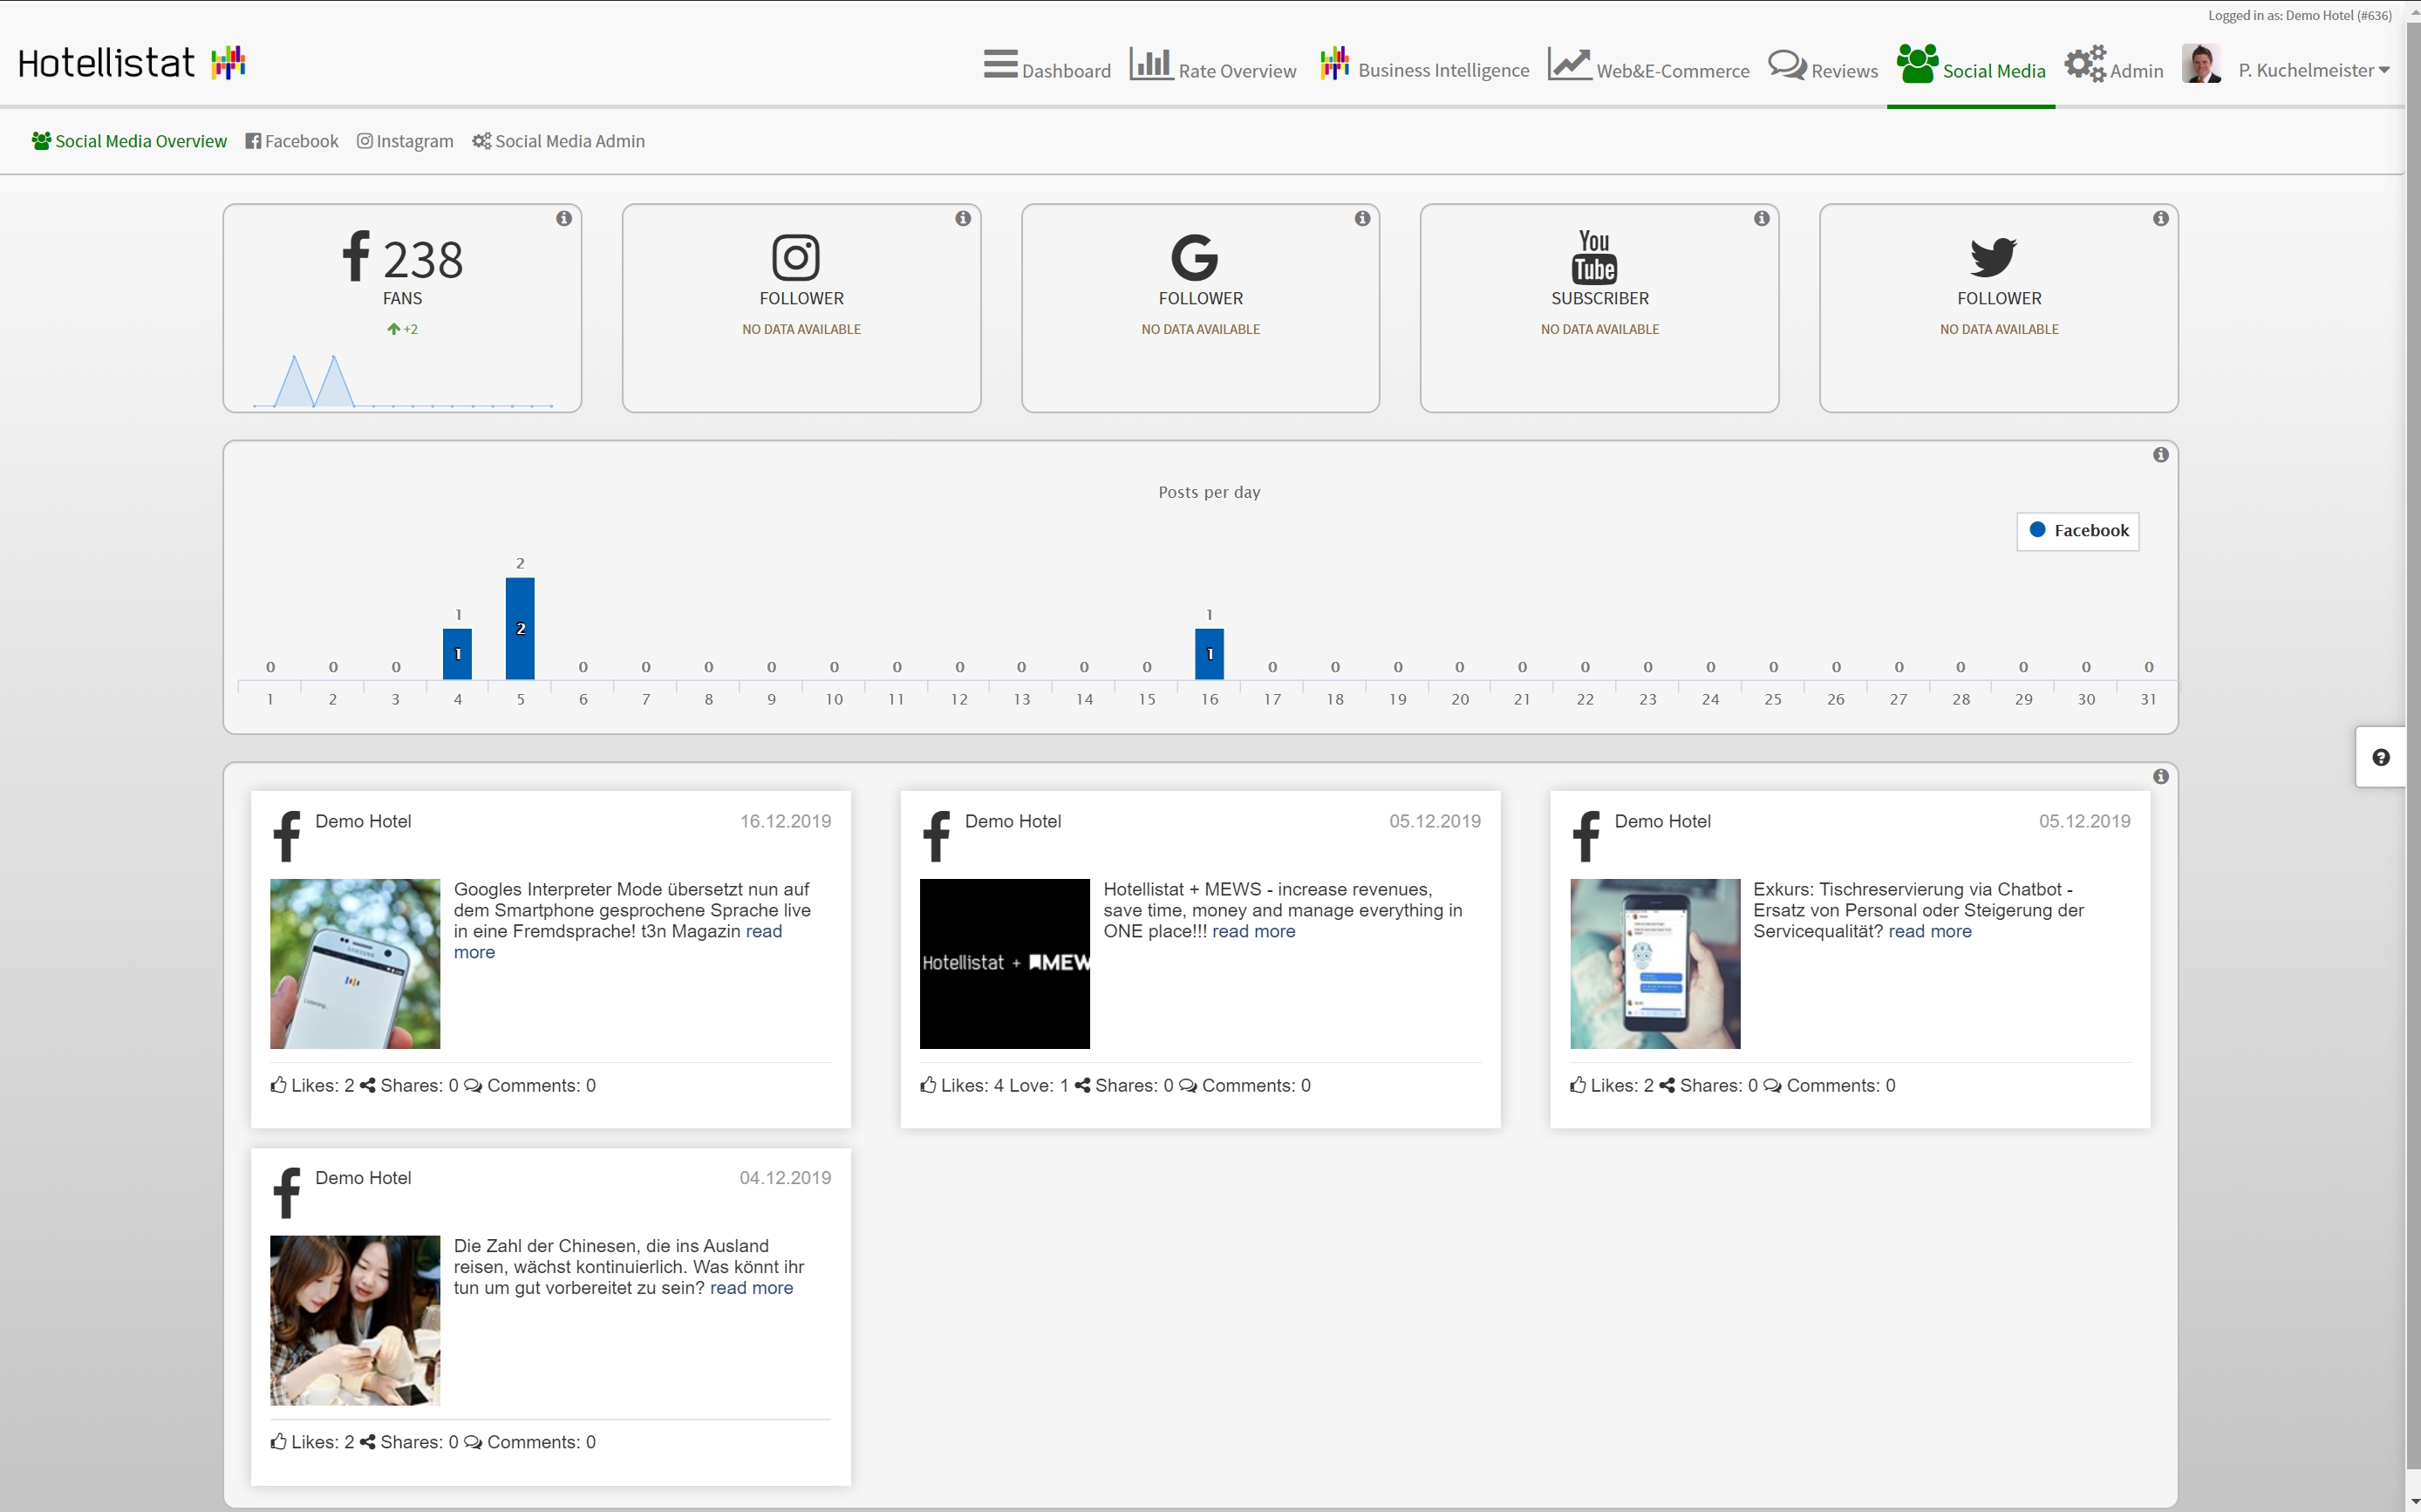Switch to the Instagram sub-tab
This screenshot has width=2421, height=1512.
405,141
